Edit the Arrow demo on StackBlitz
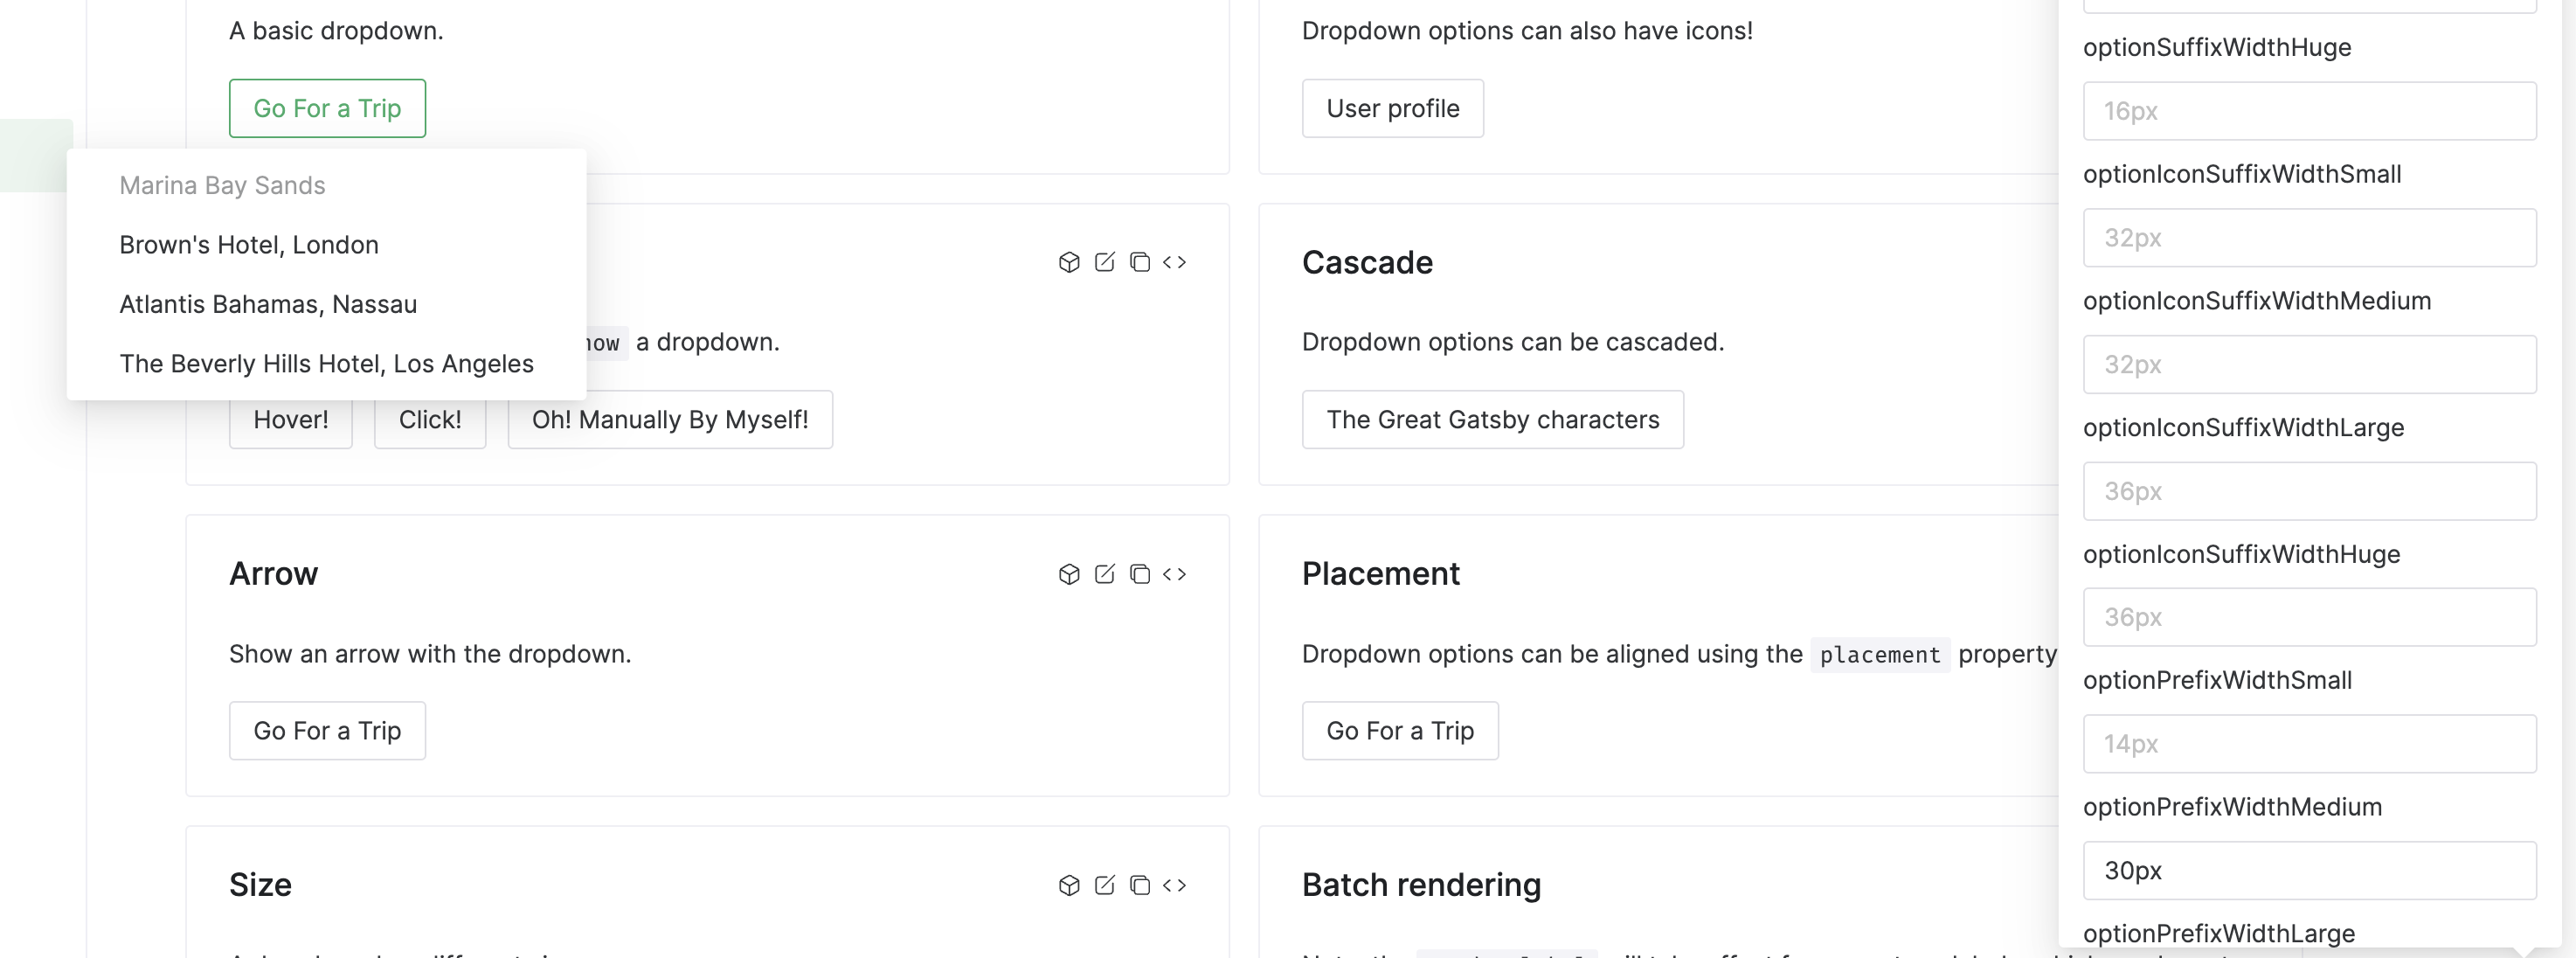 pyautogui.click(x=1104, y=574)
